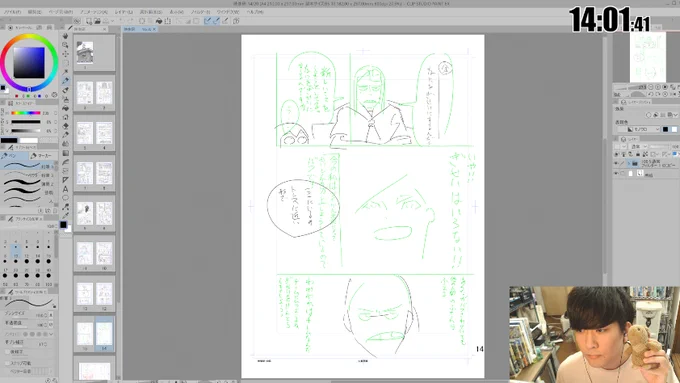Open the ファイル menu
The width and height of the screenshot is (680, 383).
pyautogui.click(x=12, y=12)
